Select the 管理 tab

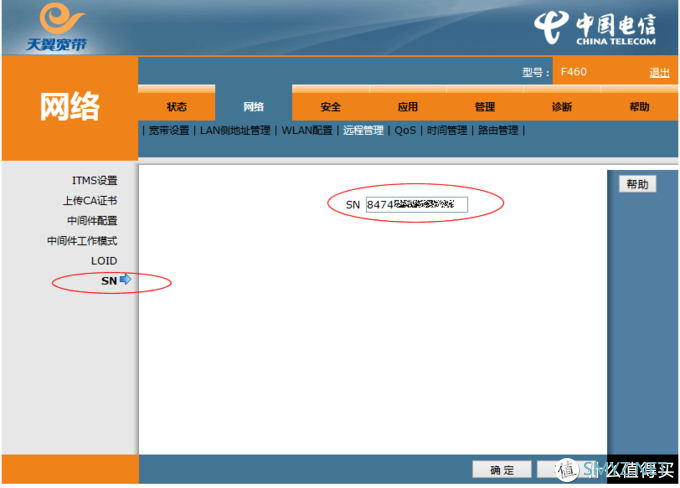point(484,107)
